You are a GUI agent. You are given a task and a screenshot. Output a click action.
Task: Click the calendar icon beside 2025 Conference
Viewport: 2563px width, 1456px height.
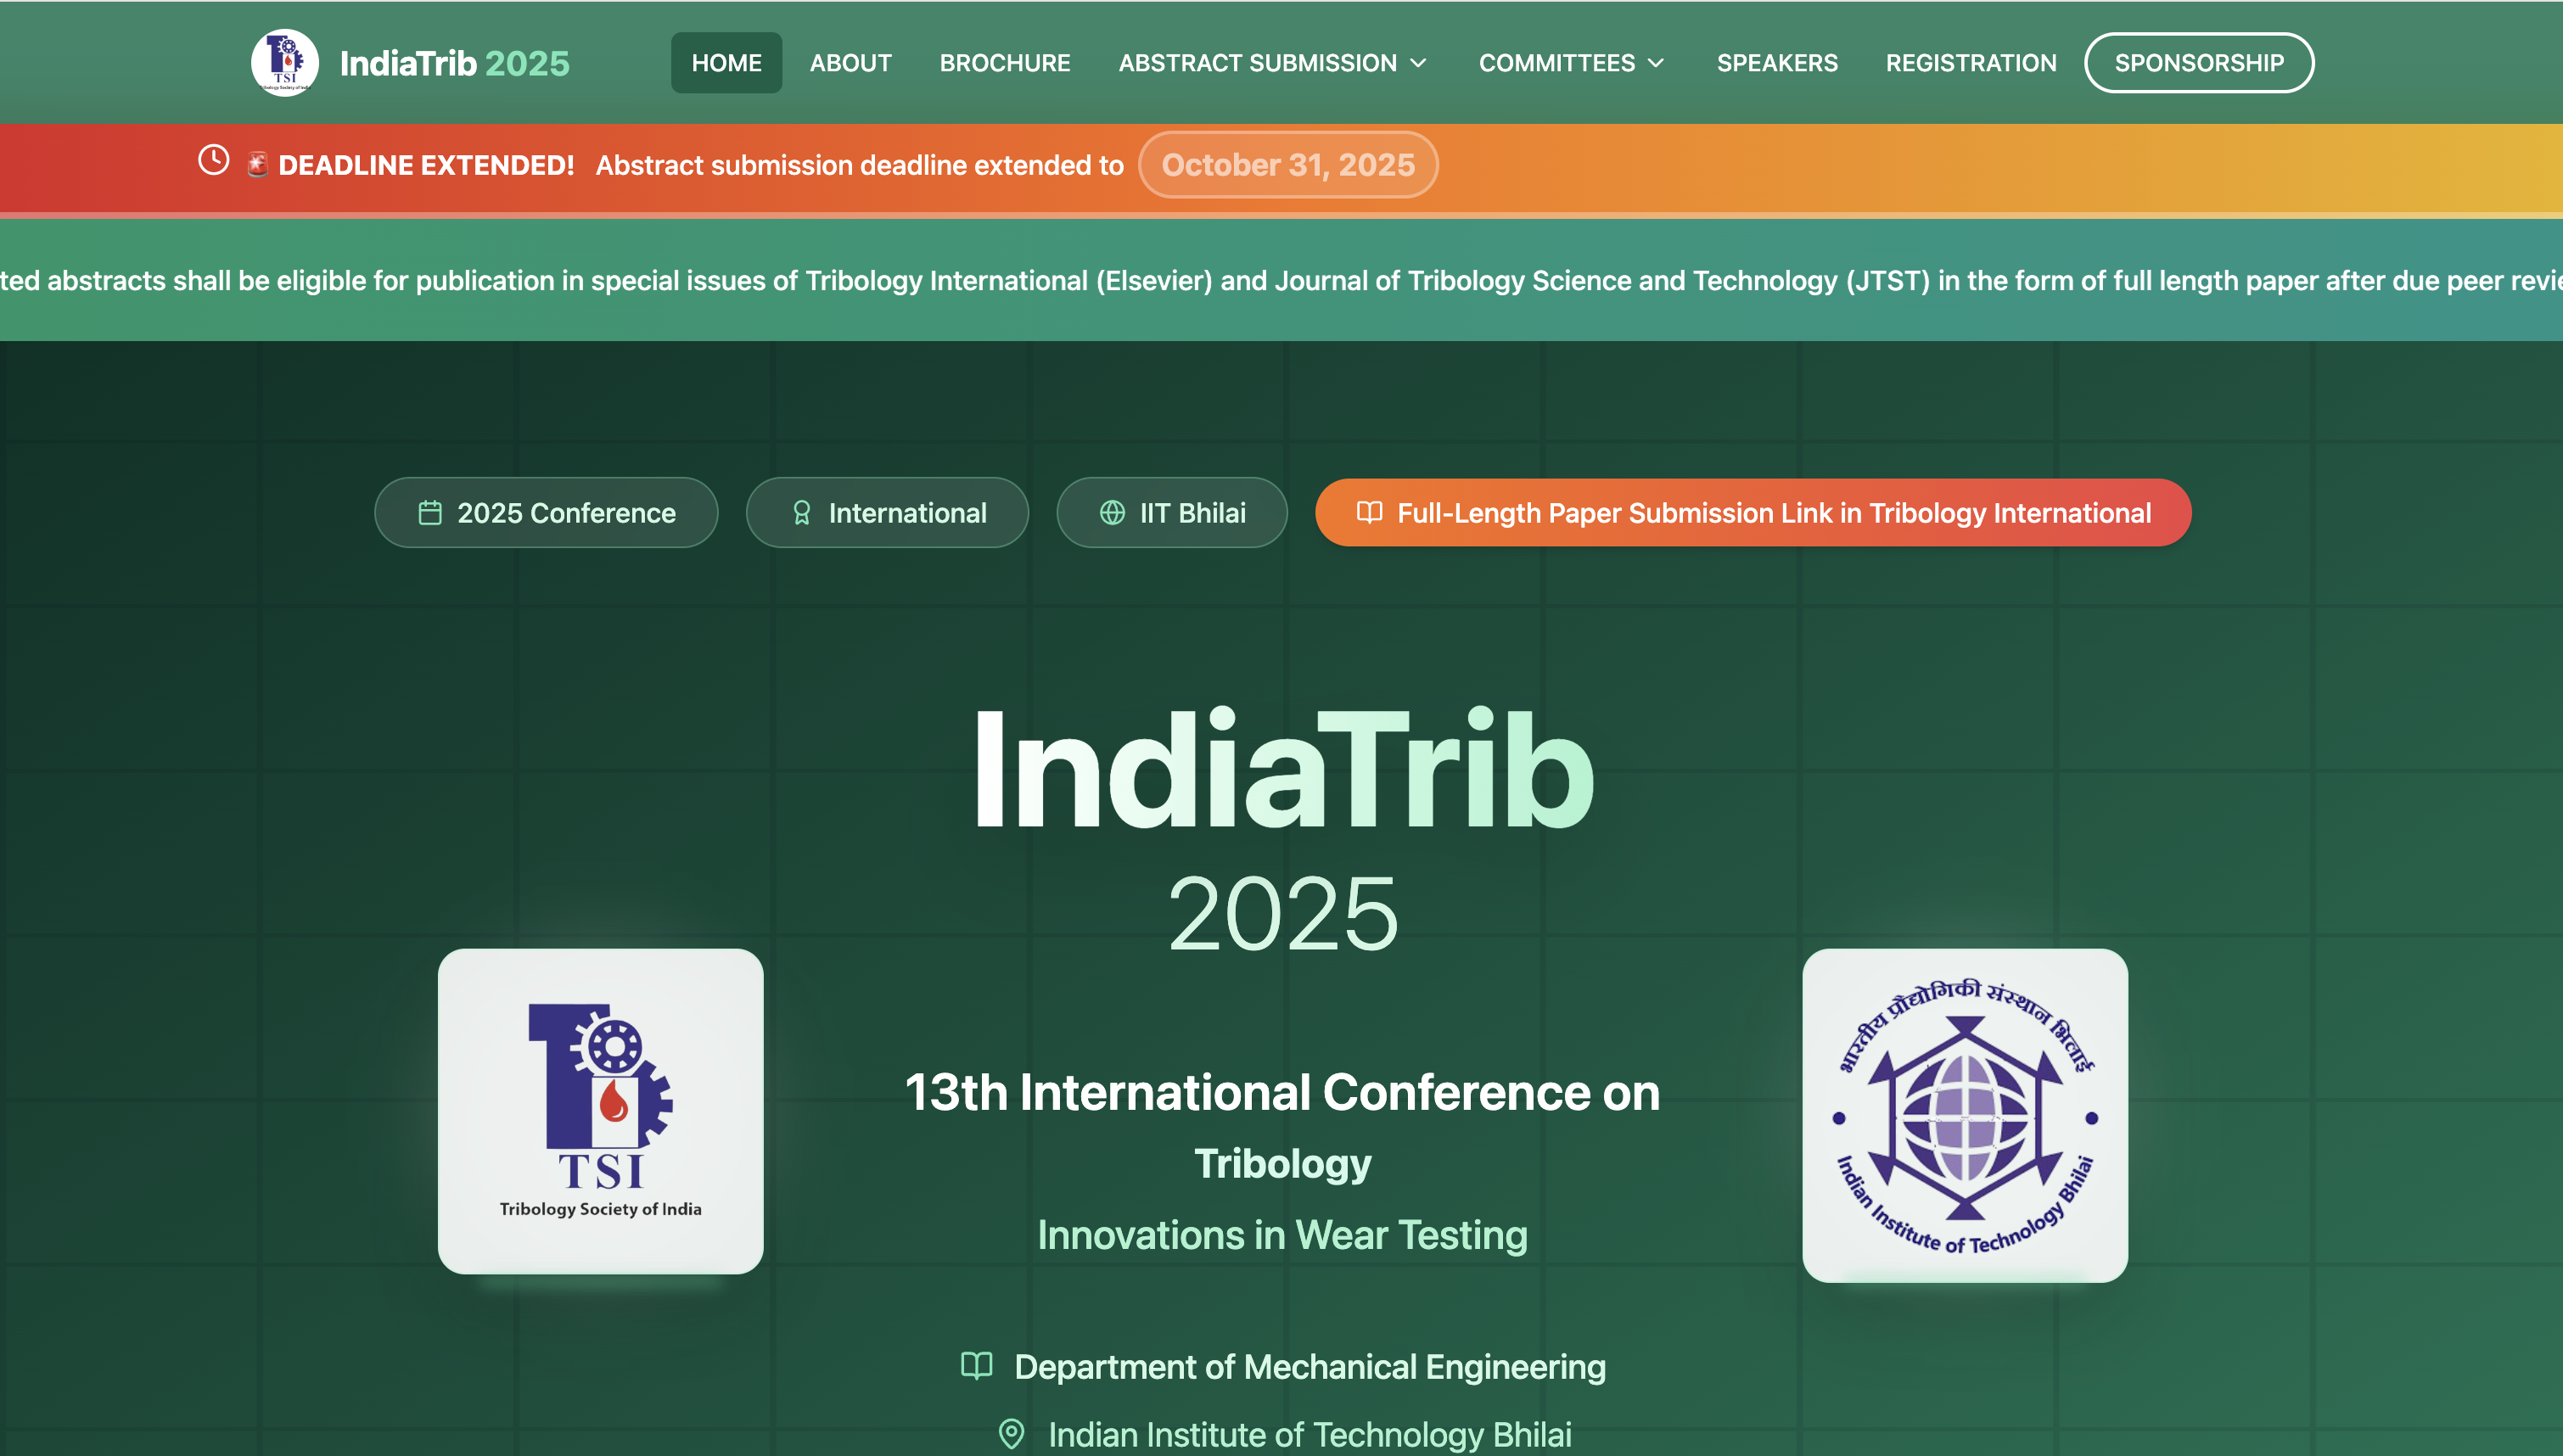point(430,513)
